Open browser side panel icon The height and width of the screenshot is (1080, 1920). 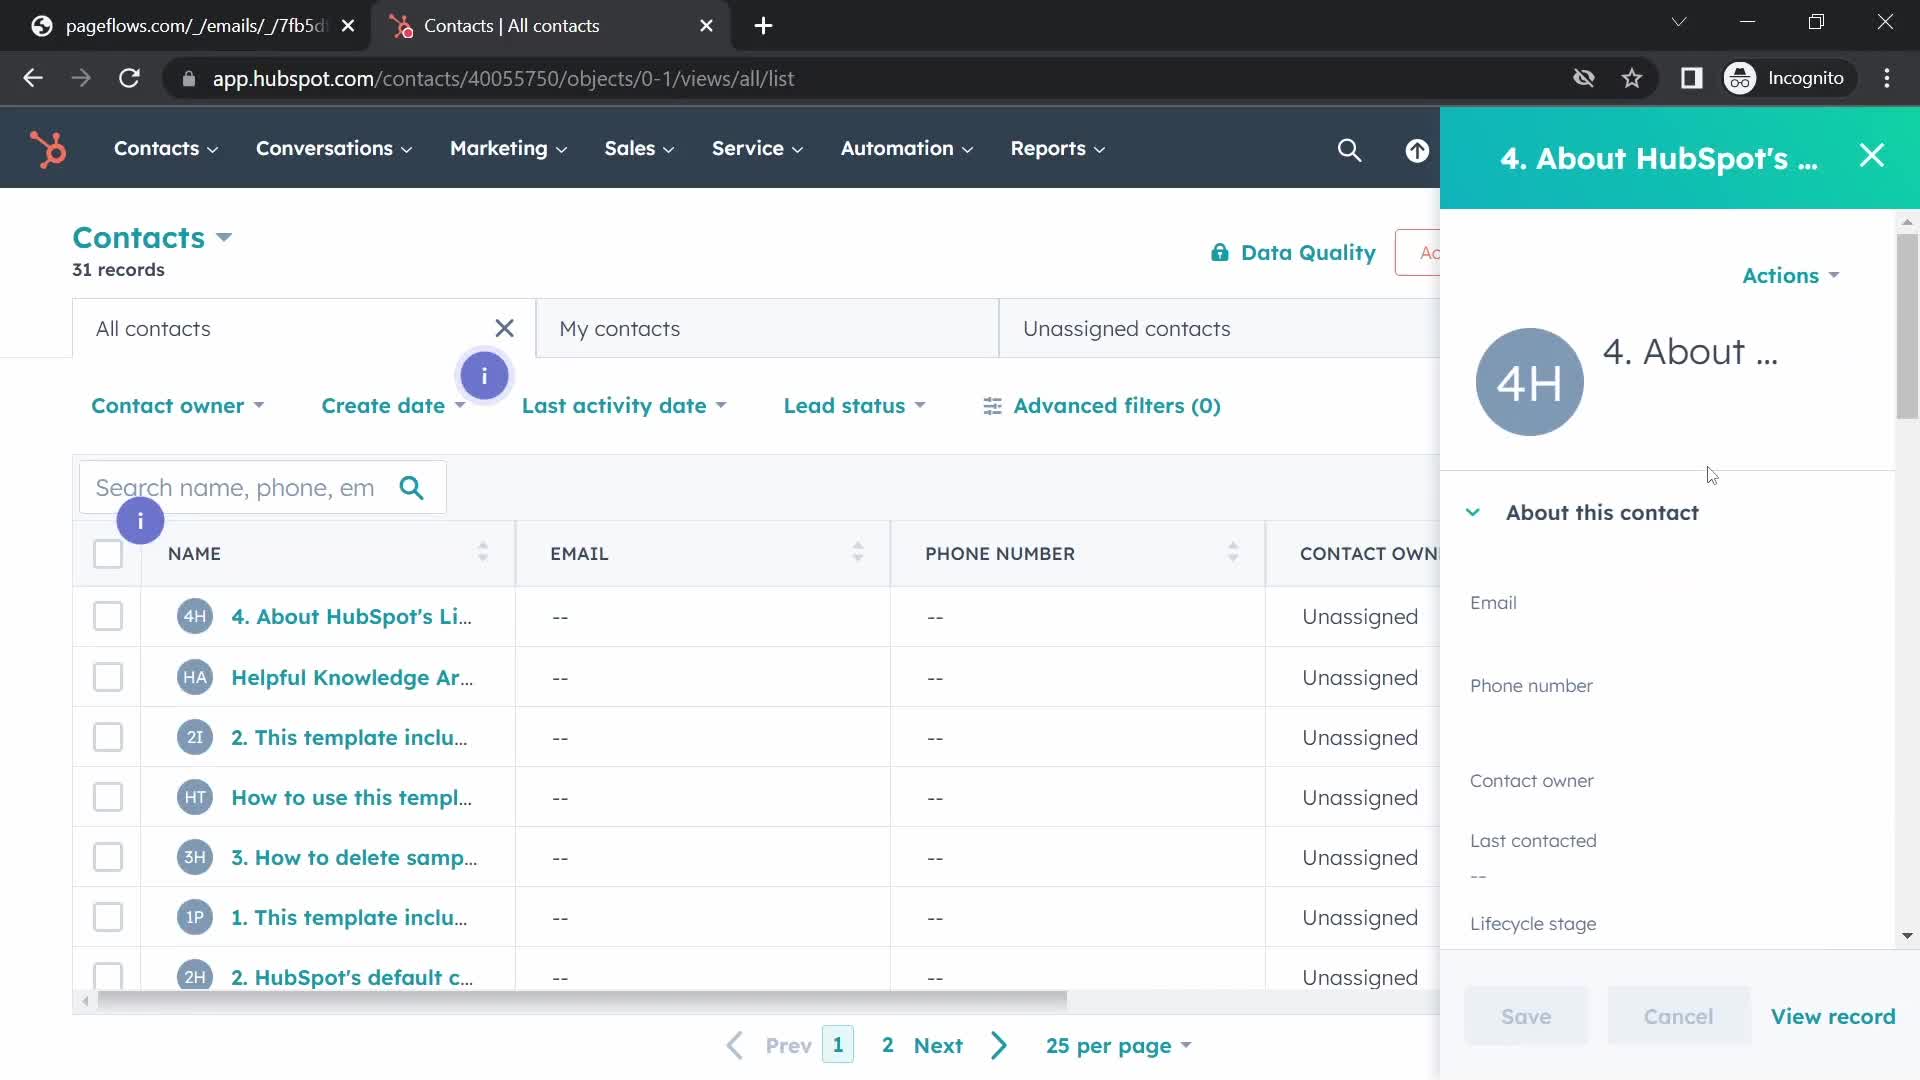tap(1691, 78)
